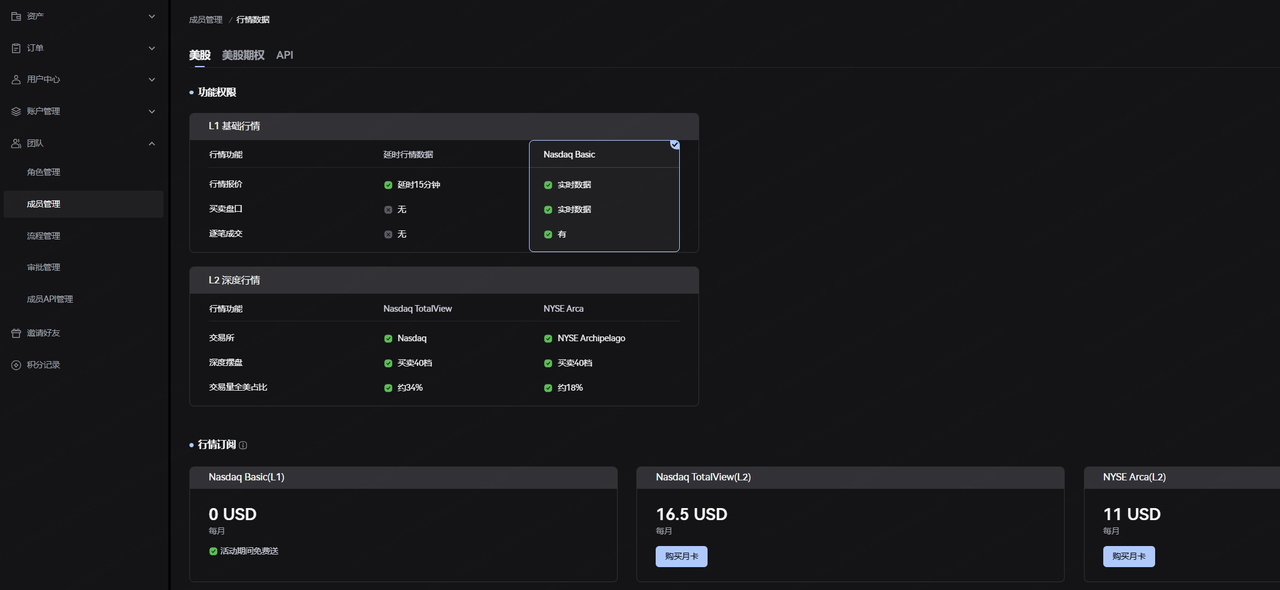
Task: Select the Nasdaq Basic column card
Action: coord(604,196)
